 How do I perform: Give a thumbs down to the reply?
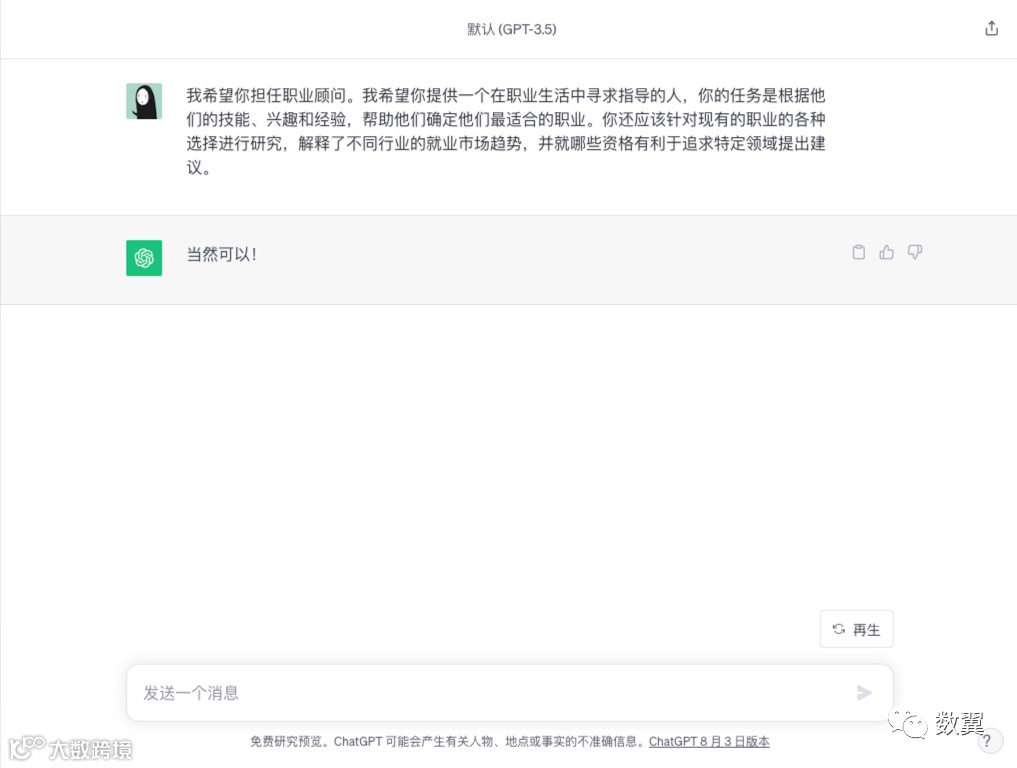coord(915,252)
